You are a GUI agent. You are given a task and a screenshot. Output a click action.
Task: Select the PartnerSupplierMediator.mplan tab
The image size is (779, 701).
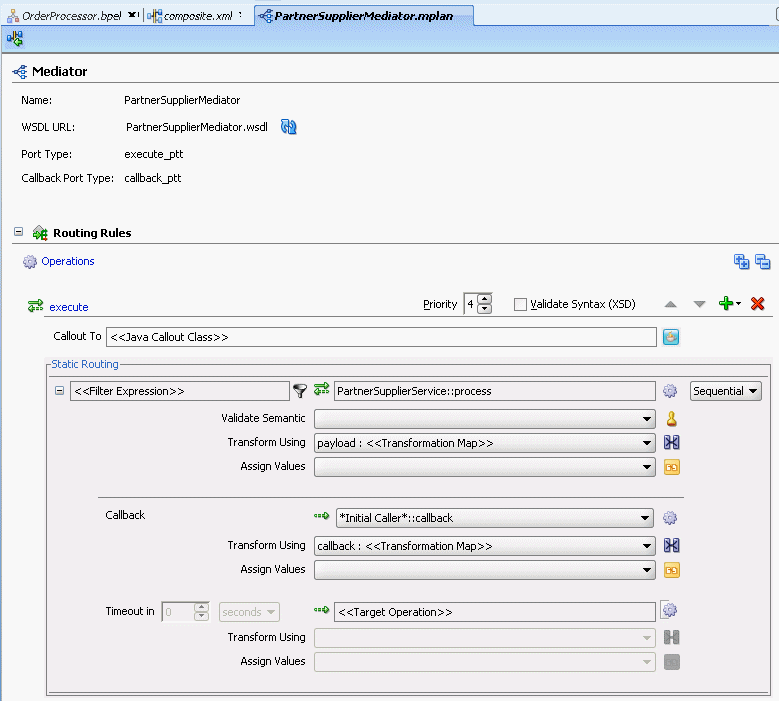pyautogui.click(x=364, y=16)
